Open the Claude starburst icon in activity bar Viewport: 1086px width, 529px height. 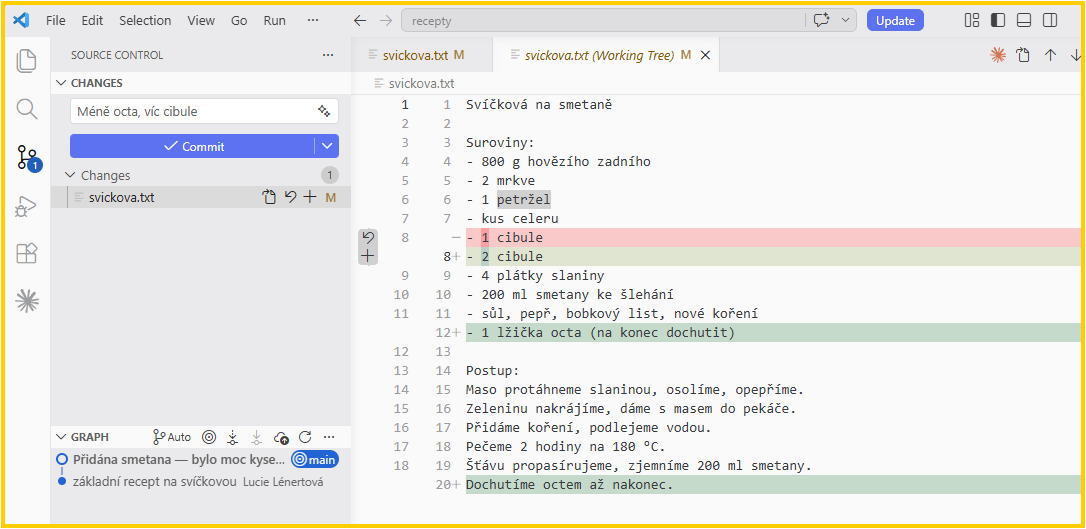point(26,300)
